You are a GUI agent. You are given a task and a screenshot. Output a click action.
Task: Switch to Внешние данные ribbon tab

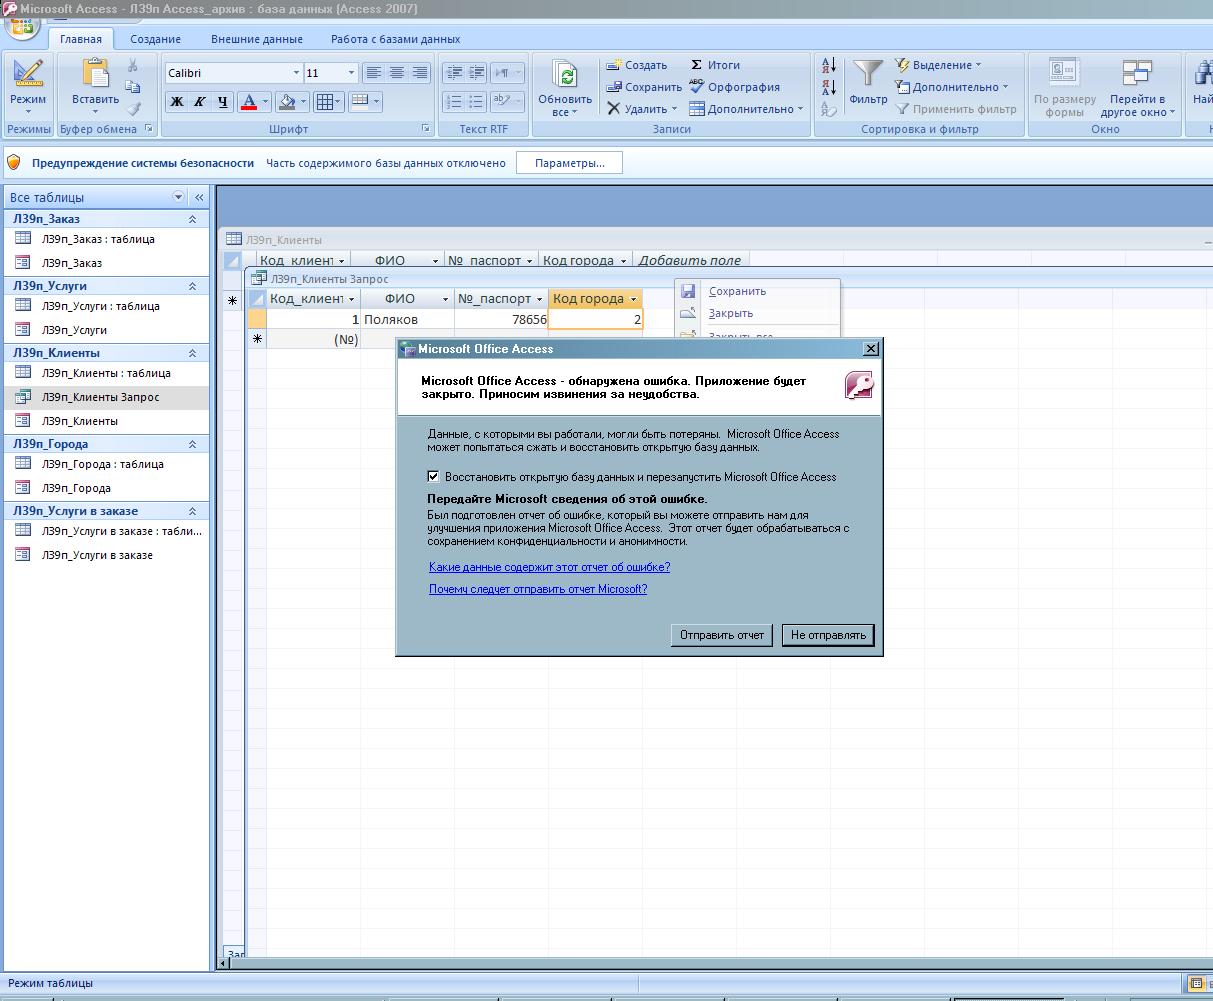tap(257, 39)
